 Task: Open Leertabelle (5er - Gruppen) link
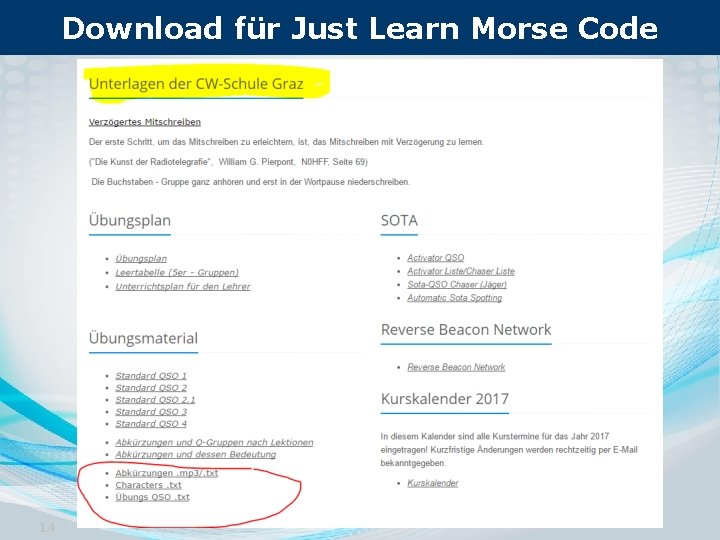(177, 272)
